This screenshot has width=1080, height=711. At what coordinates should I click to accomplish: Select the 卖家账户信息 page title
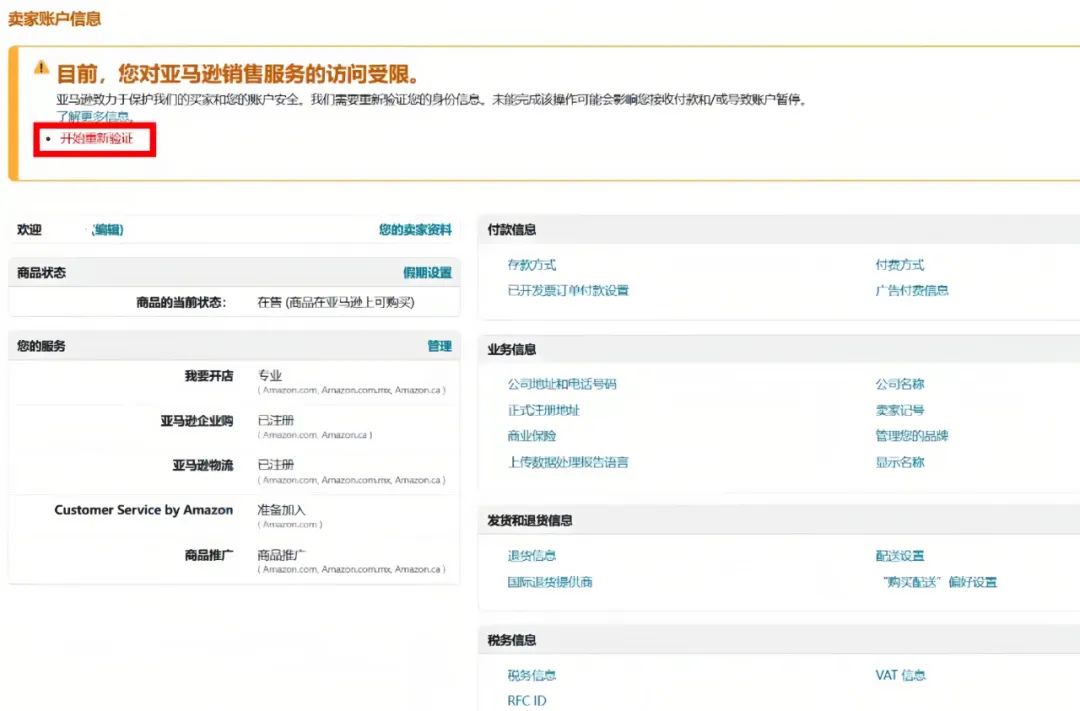54,19
